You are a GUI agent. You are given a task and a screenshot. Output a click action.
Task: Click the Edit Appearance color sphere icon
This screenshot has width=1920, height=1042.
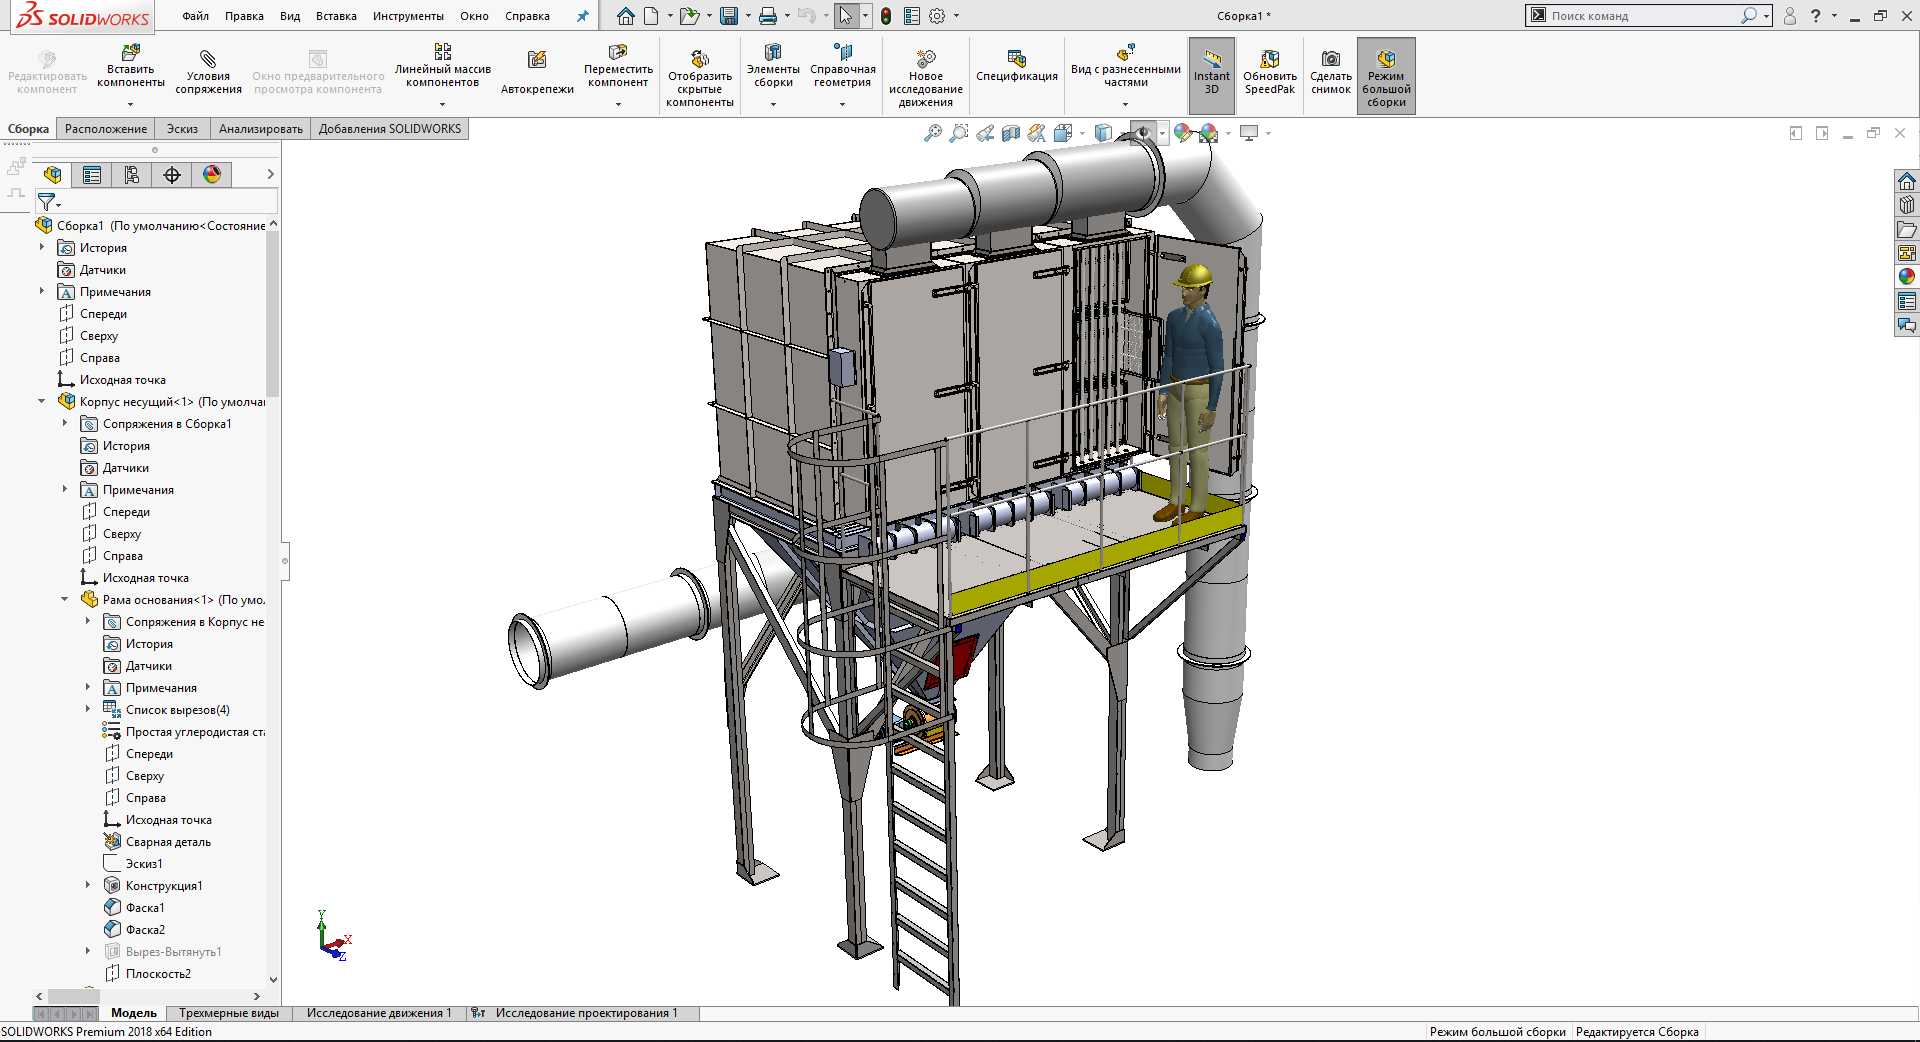[1183, 133]
